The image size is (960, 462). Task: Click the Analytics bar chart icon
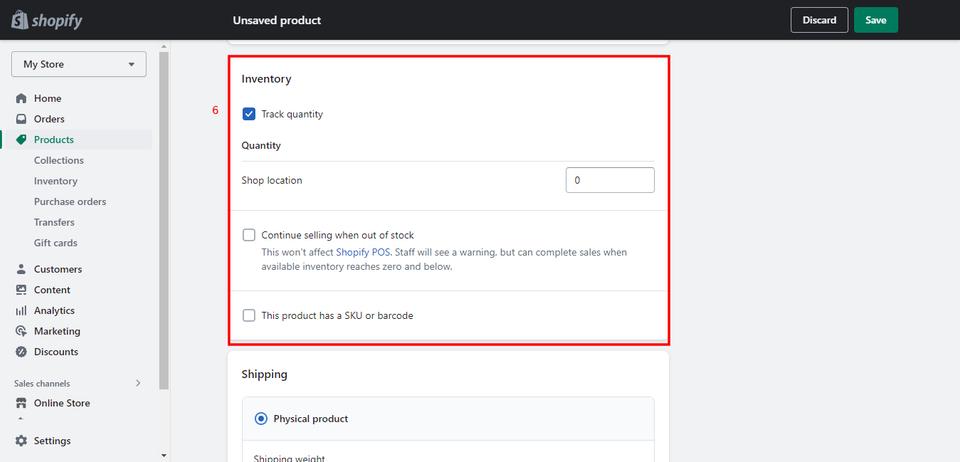pos(21,311)
